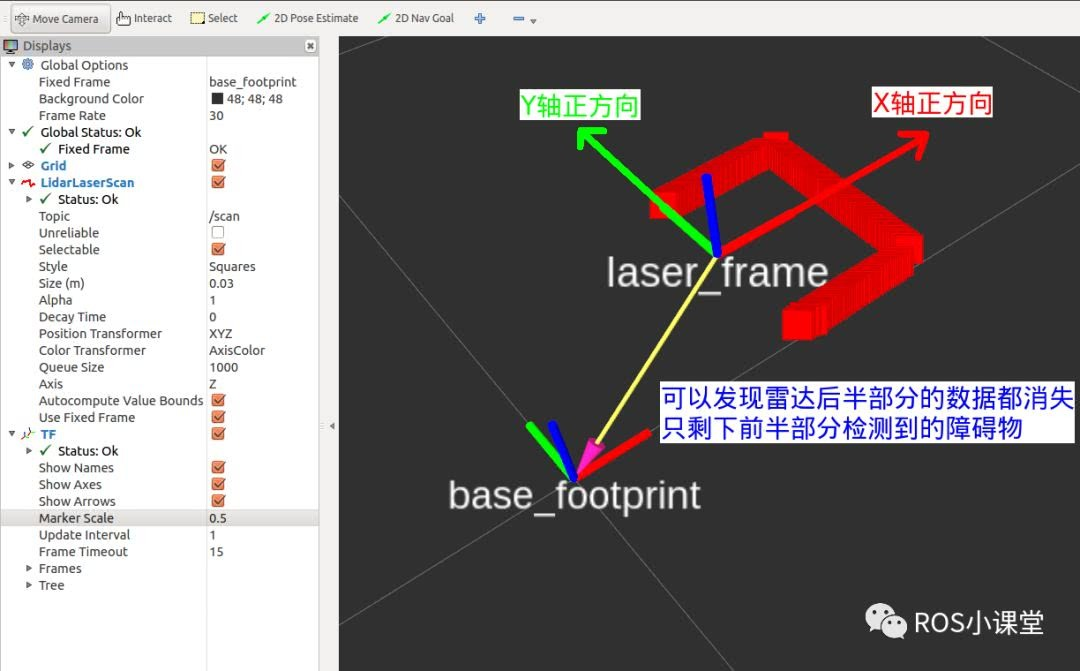Click the TF display axes icon
1080x671 pixels.
tap(28, 434)
